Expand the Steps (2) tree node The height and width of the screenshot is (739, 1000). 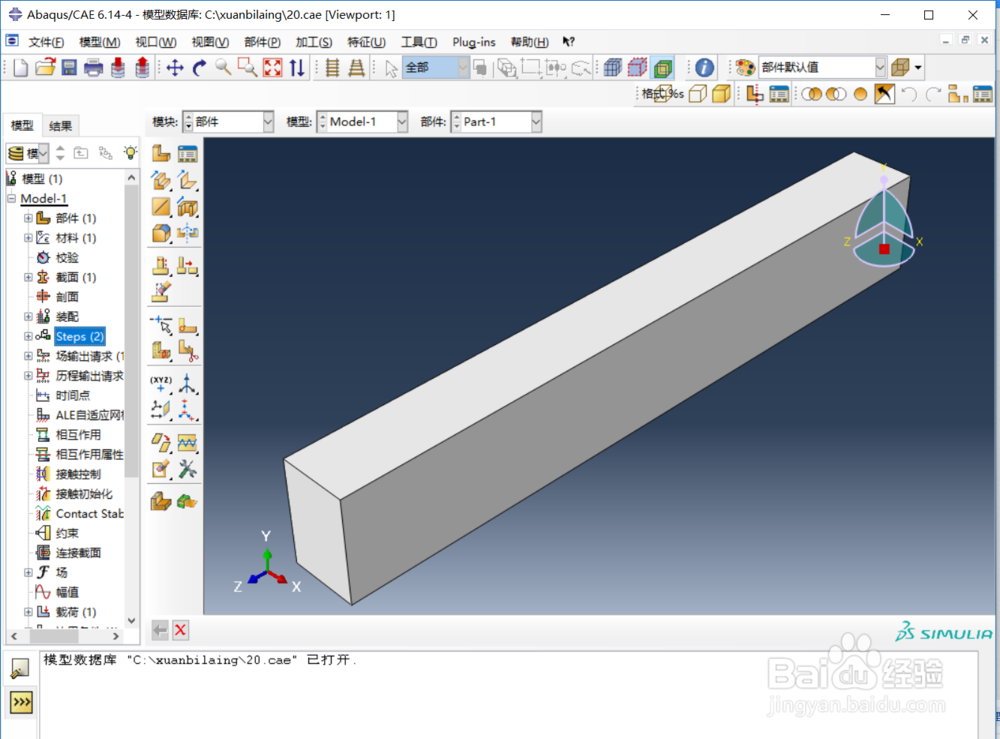(x=28, y=336)
